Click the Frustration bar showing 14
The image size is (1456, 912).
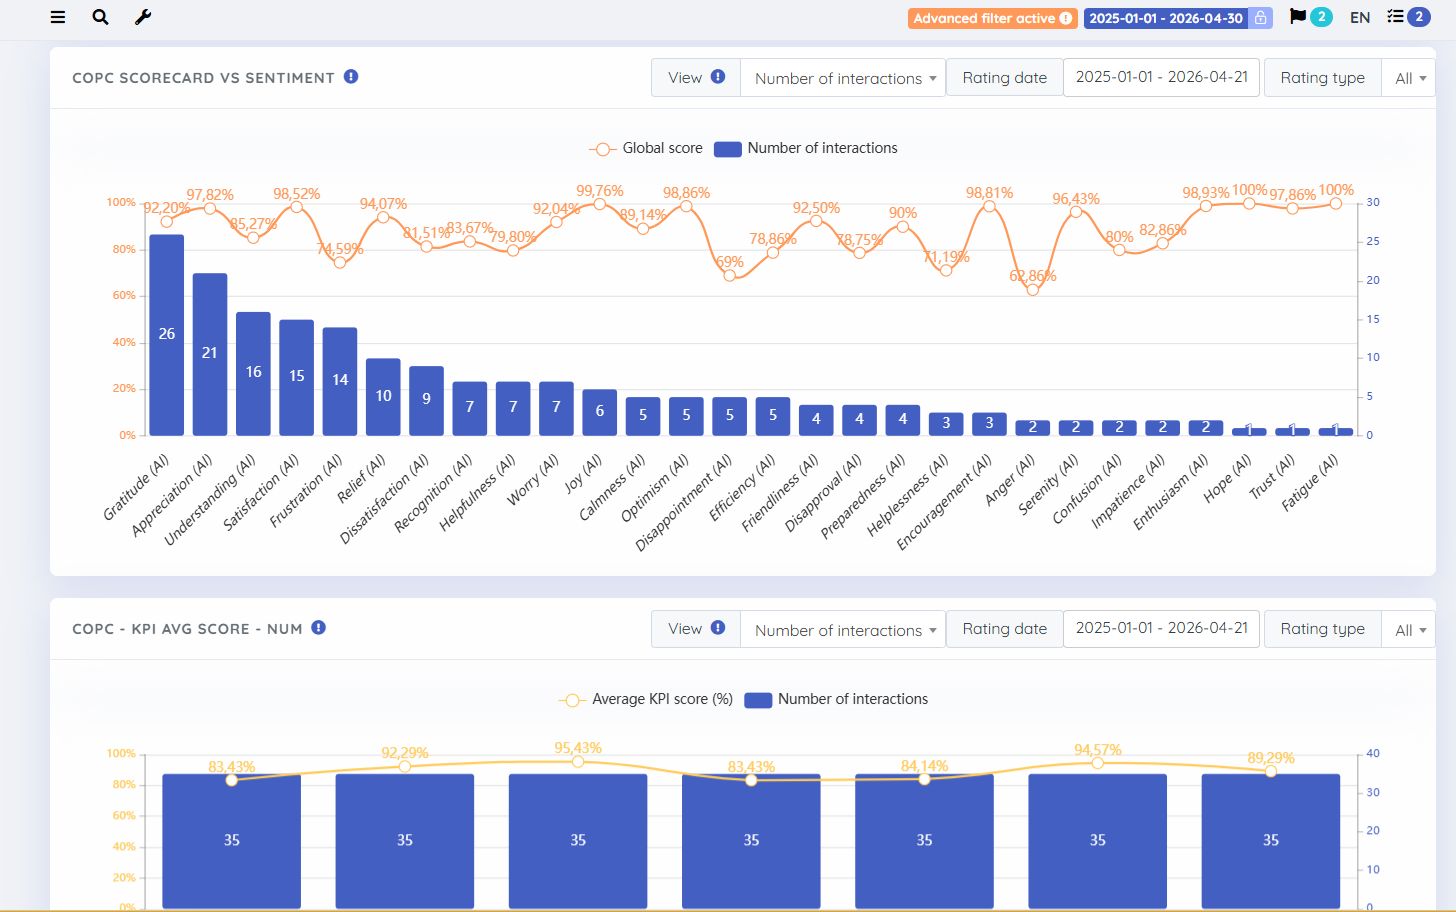pos(340,381)
